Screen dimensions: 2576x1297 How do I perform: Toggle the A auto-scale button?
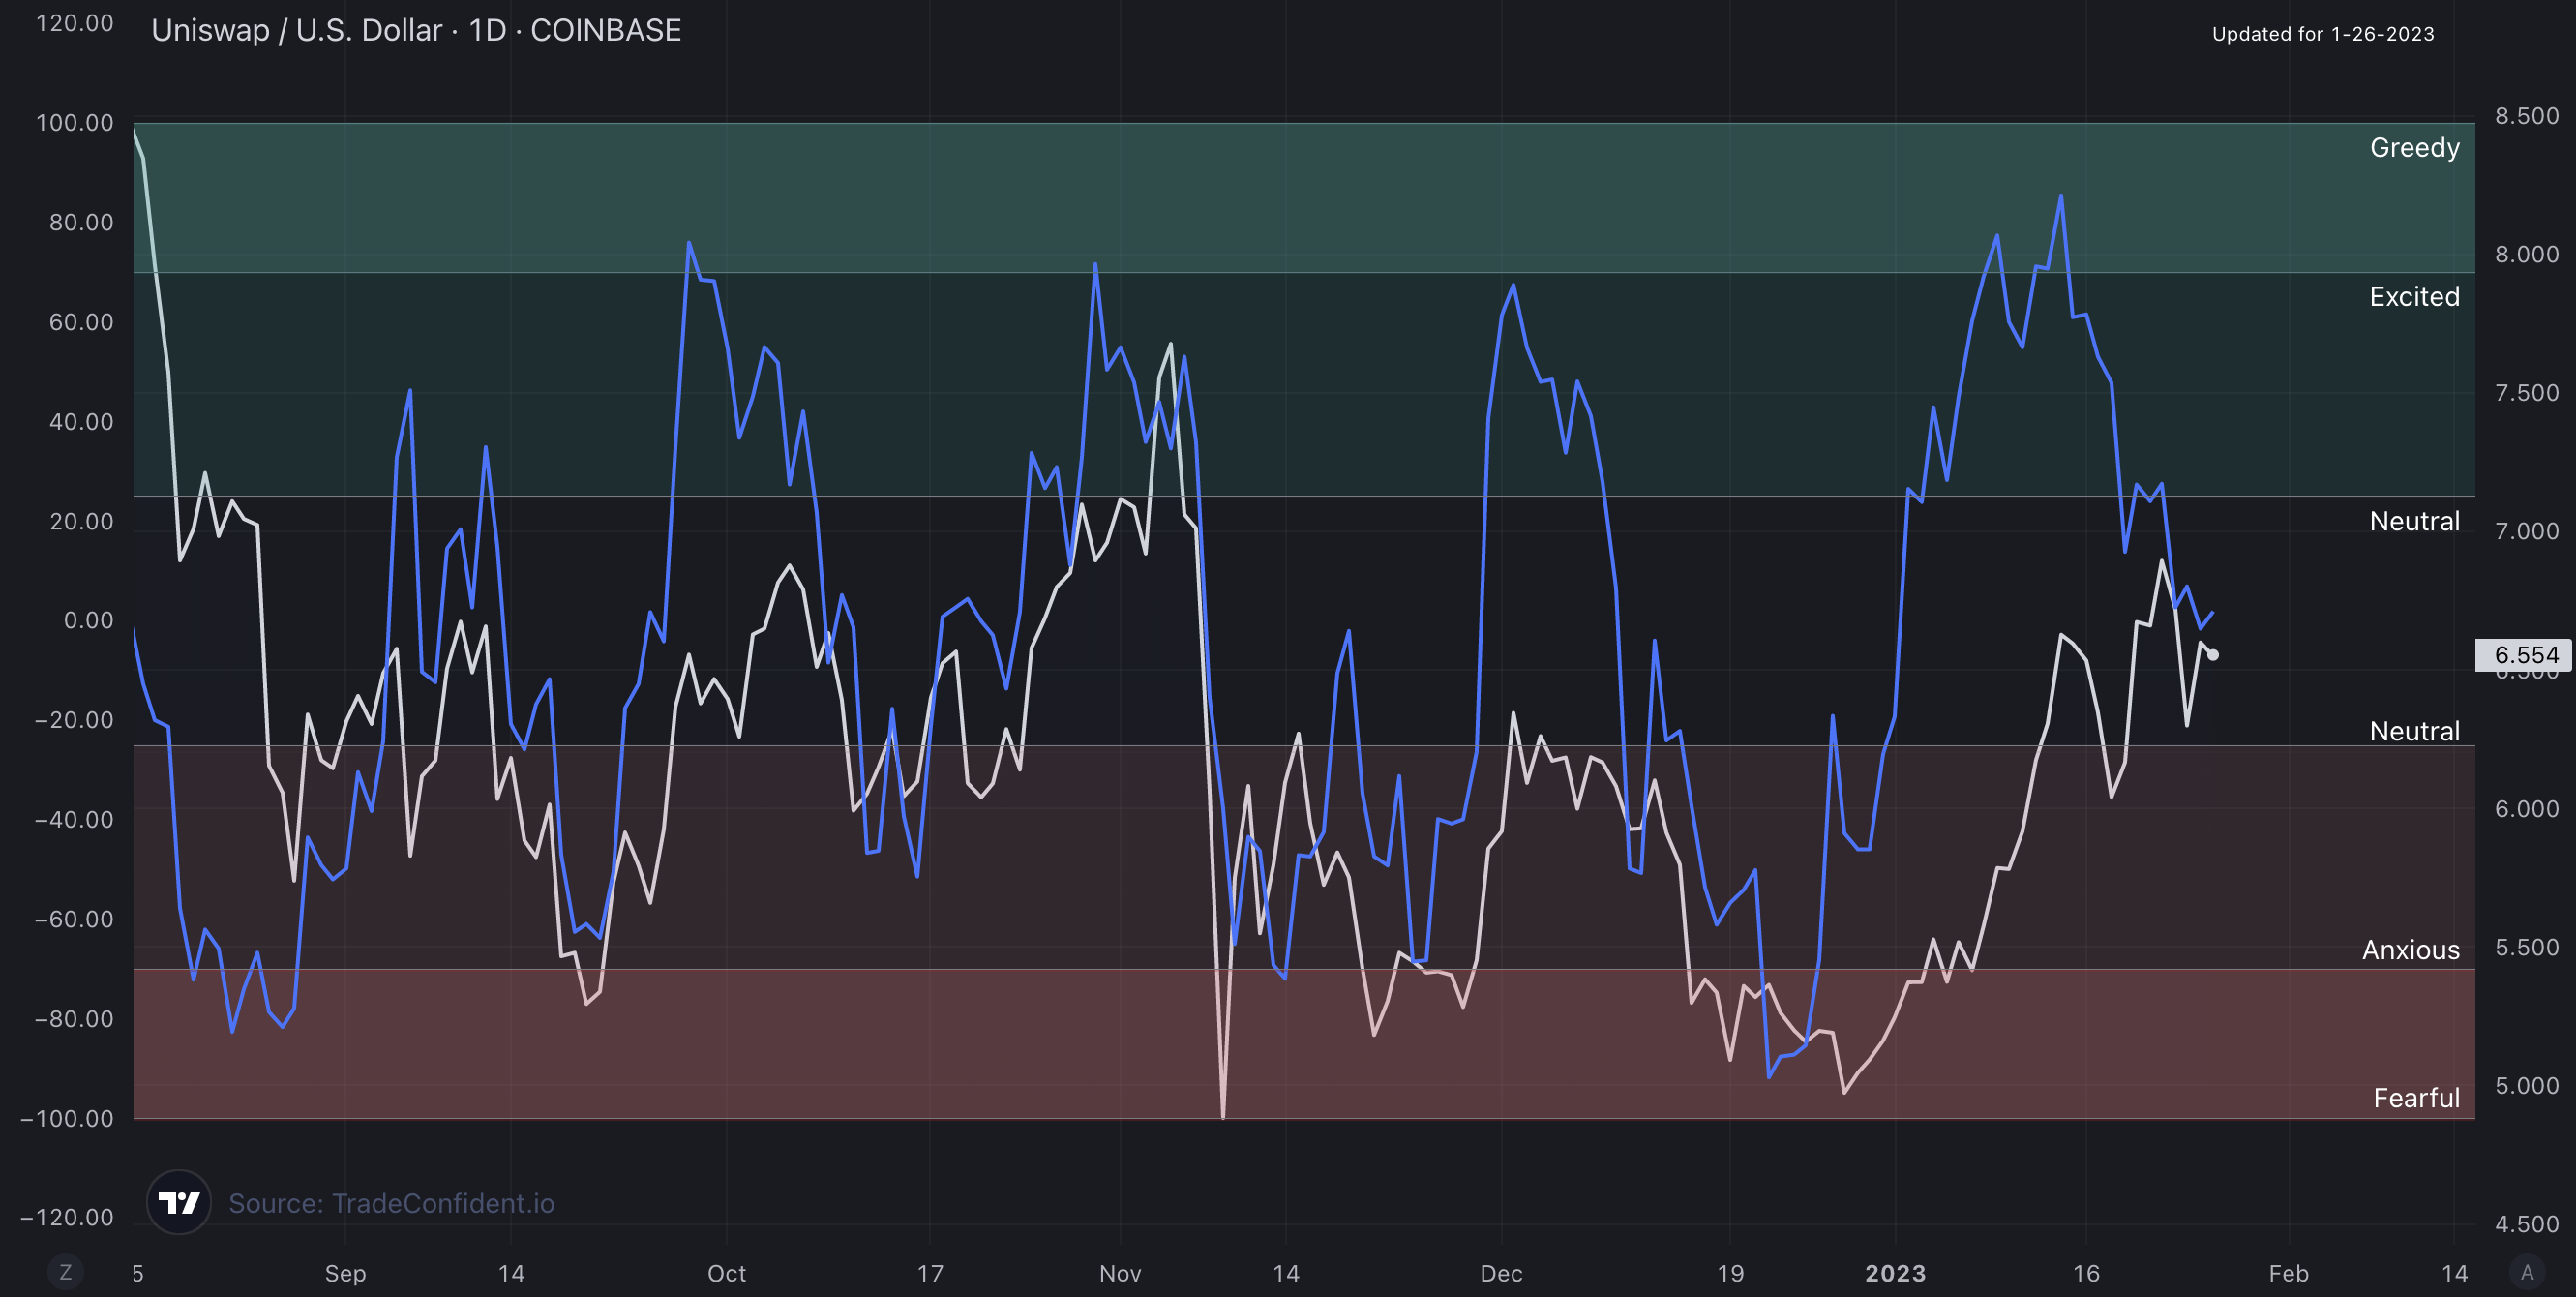point(2527,1272)
